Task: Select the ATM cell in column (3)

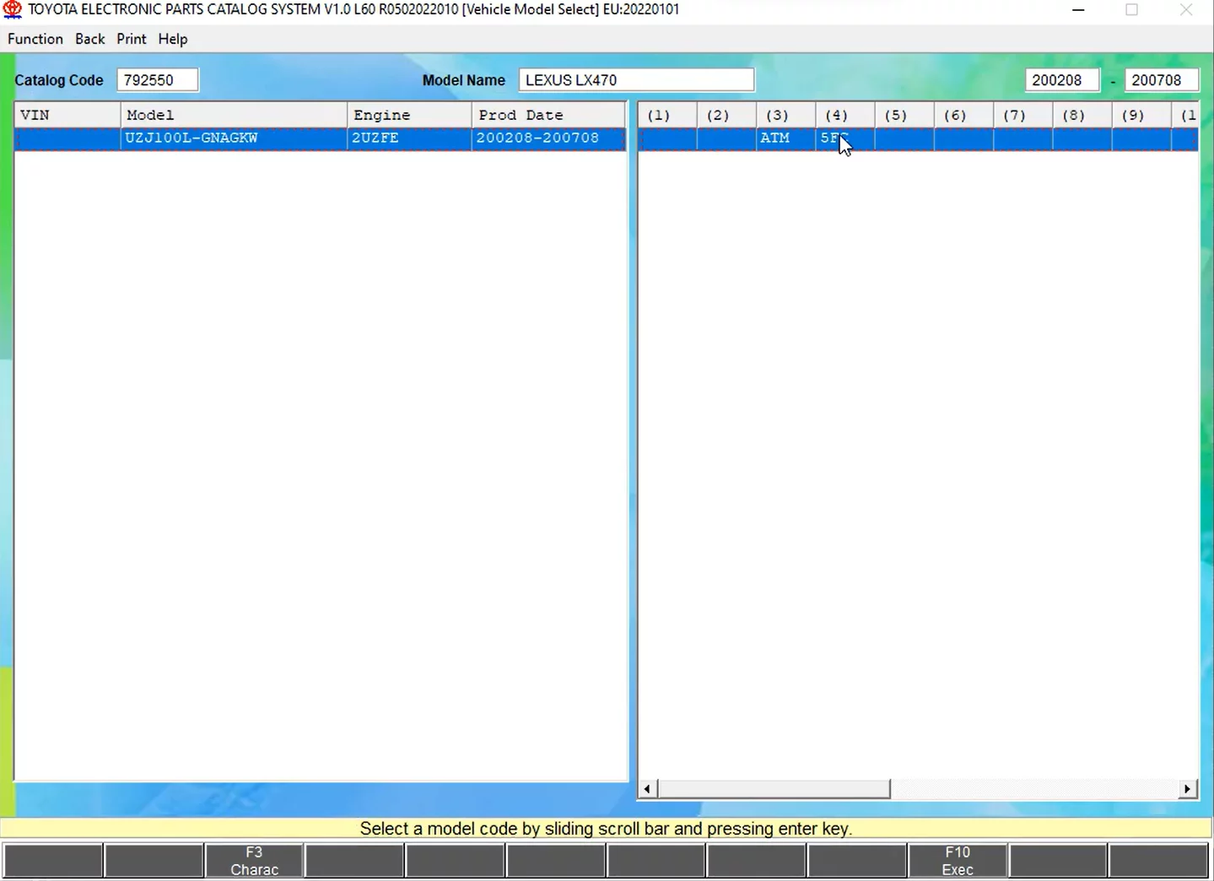Action: (775, 138)
